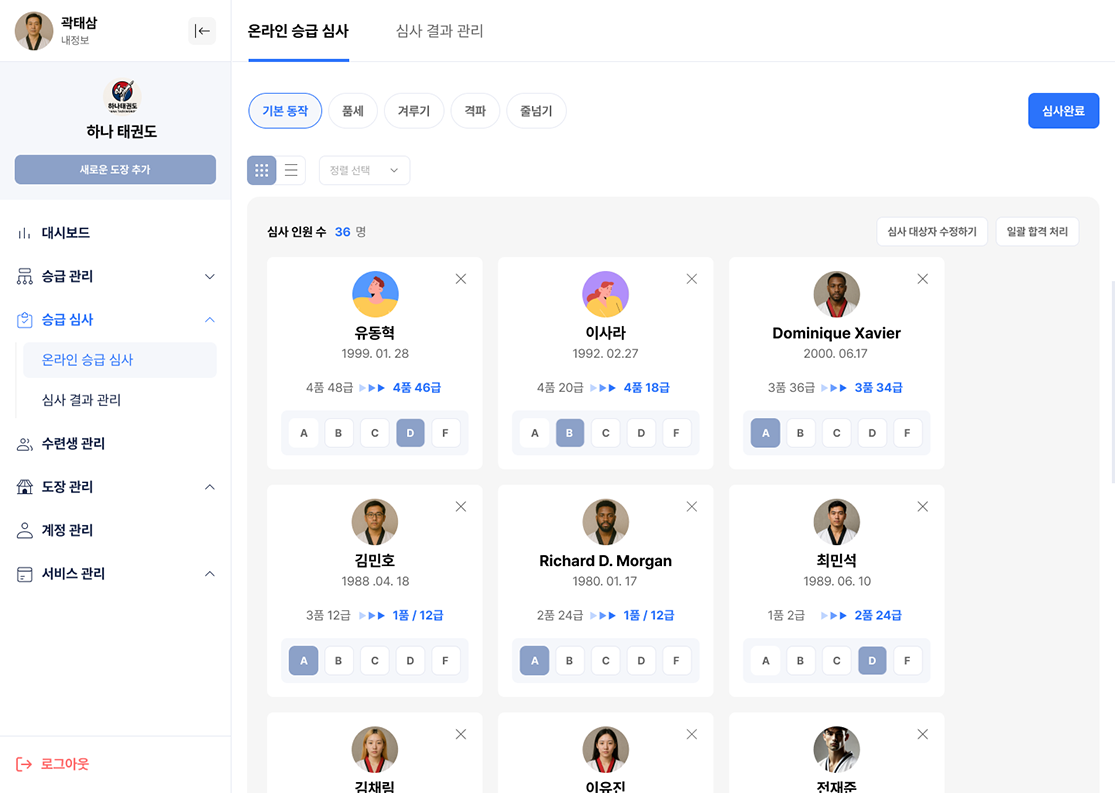Remove 최민석 card with X
The image size is (1115, 793).
click(922, 506)
